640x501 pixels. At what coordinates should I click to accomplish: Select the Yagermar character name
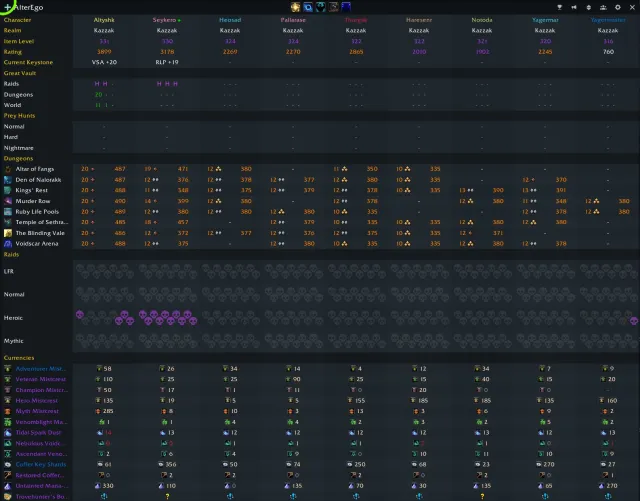pos(545,20)
